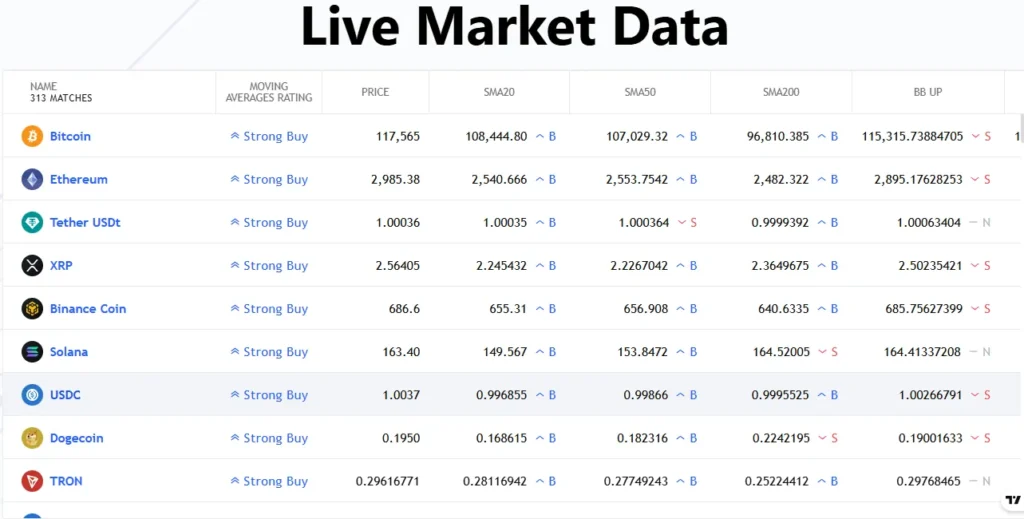Open the Binance Coin name link
Screen dimensions: 1024x519
[x=88, y=308]
